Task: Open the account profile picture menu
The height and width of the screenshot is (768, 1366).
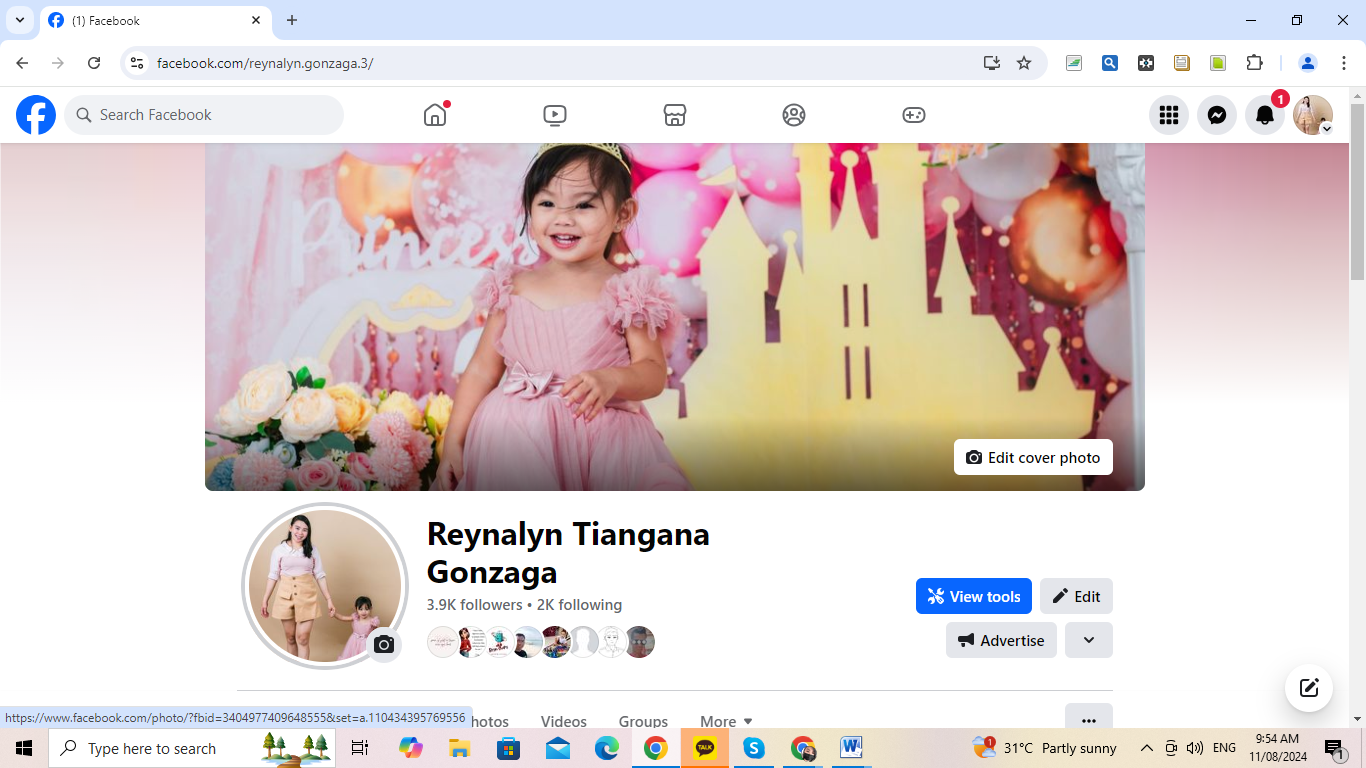Action: 1313,115
